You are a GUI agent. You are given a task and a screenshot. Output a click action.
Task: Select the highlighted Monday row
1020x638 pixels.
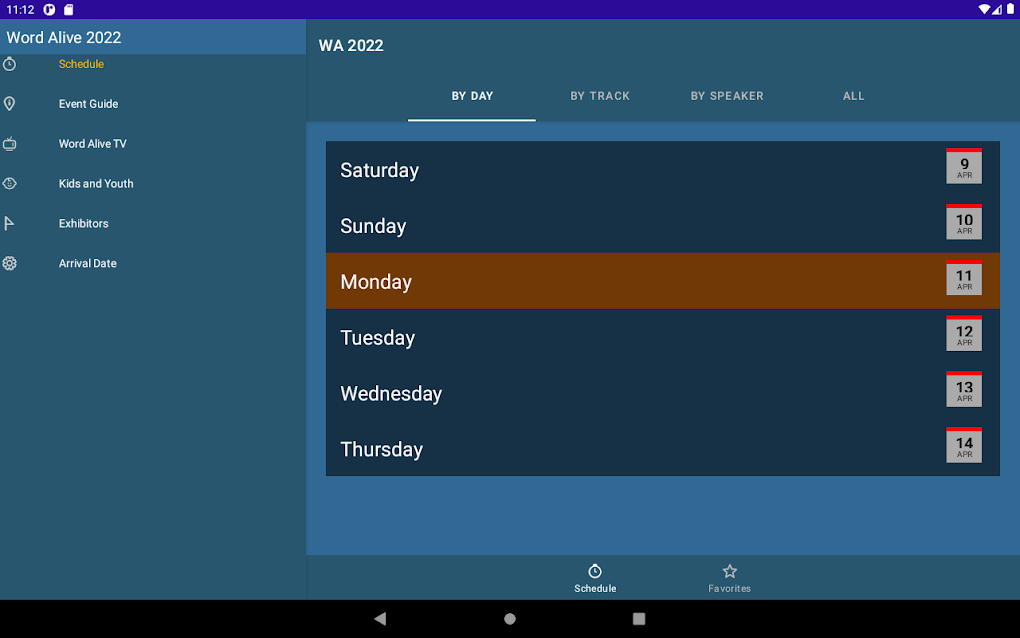pyautogui.click(x=662, y=281)
